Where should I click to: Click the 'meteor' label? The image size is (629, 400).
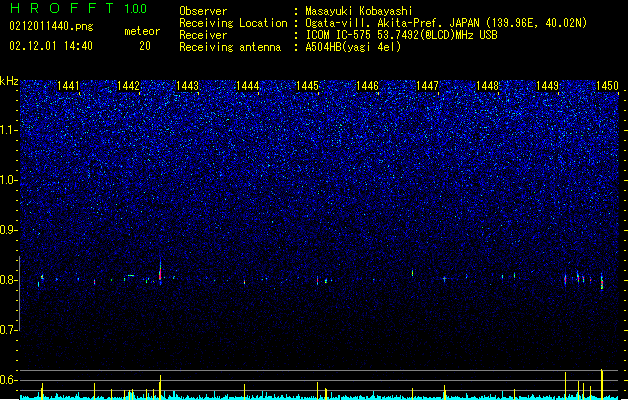pyautogui.click(x=142, y=31)
